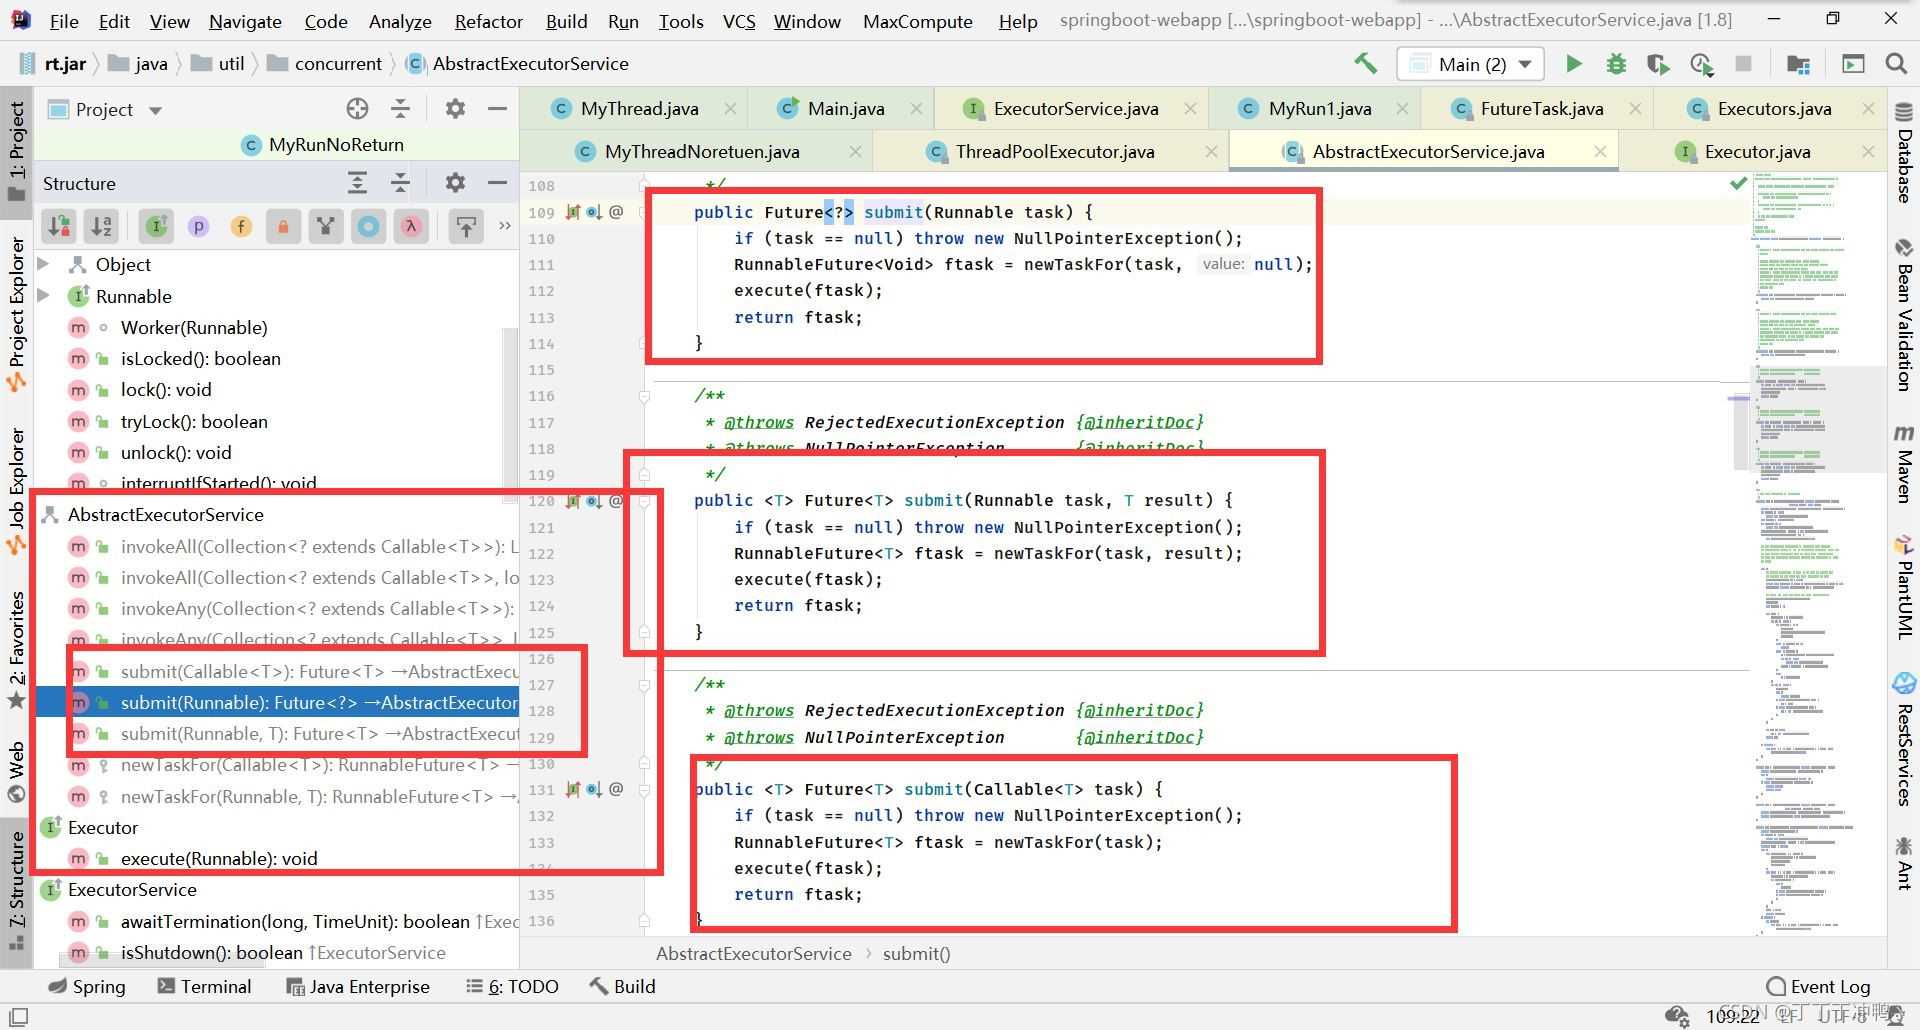Toggle Show Lambdas filter in Structure
The width and height of the screenshot is (1920, 1030).
coord(410,227)
